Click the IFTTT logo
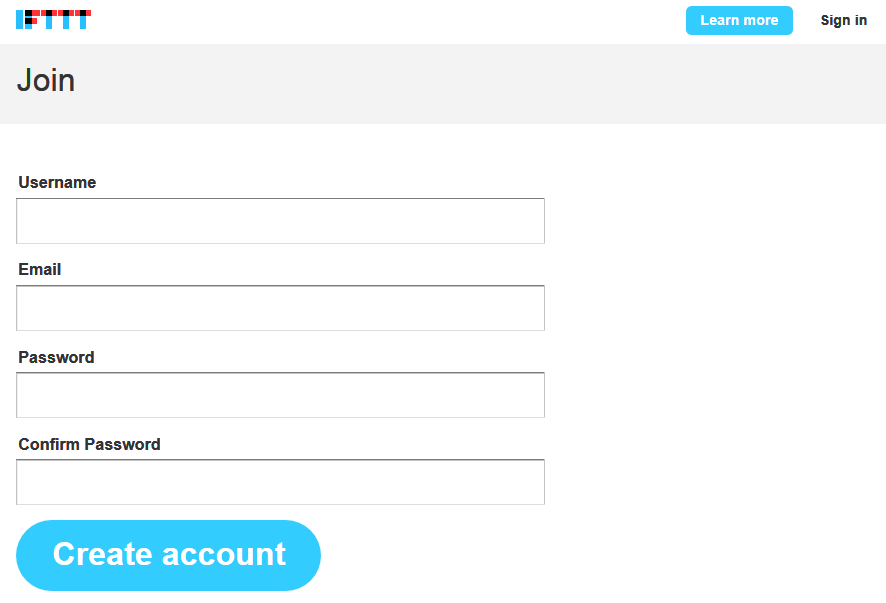This screenshot has width=886, height=603. pos(53,19)
